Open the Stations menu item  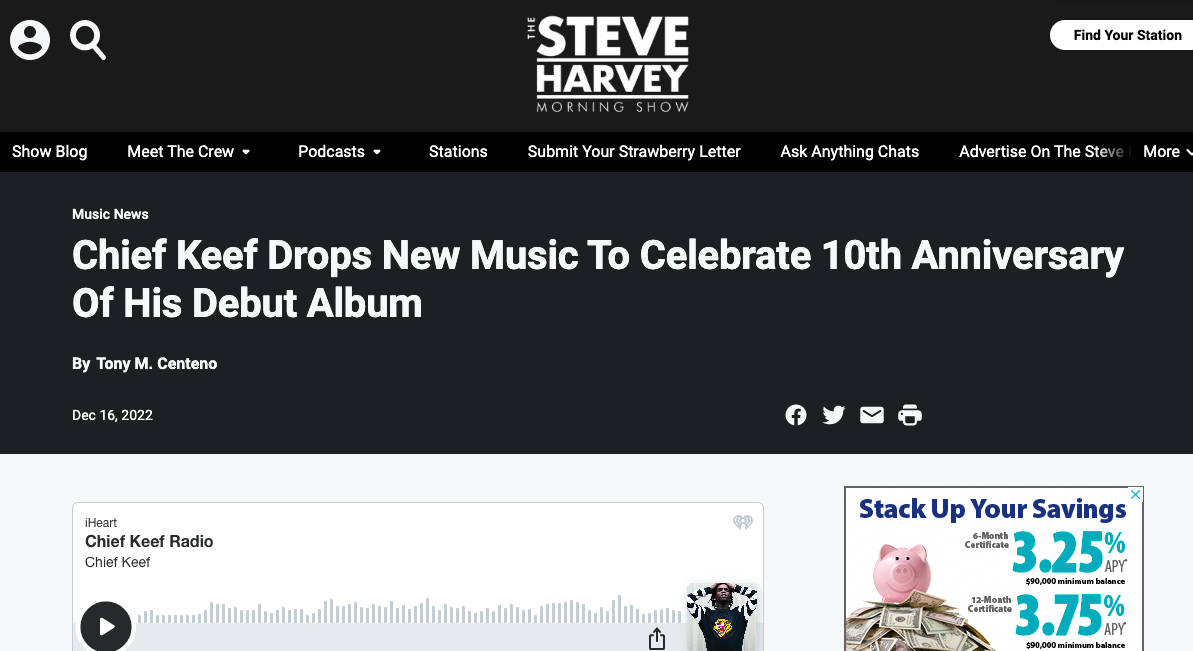click(458, 152)
